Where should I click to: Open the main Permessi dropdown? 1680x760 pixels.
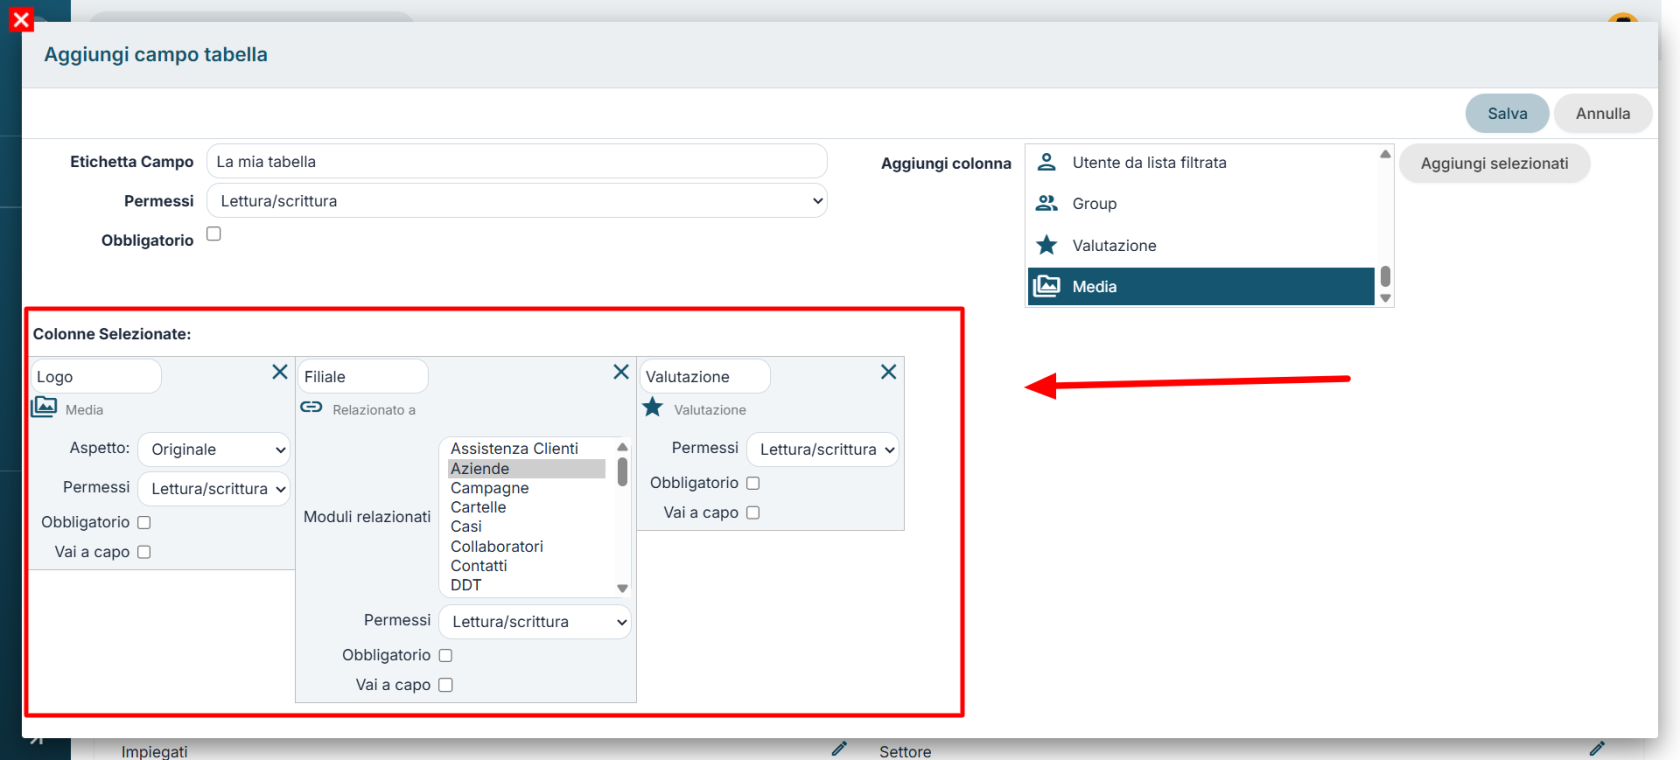pos(517,201)
